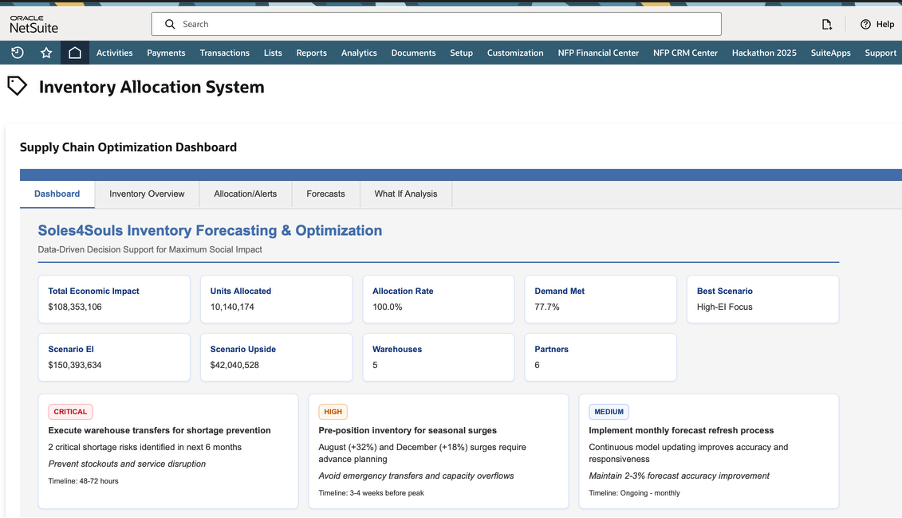Go to Home via house icon

click(75, 53)
